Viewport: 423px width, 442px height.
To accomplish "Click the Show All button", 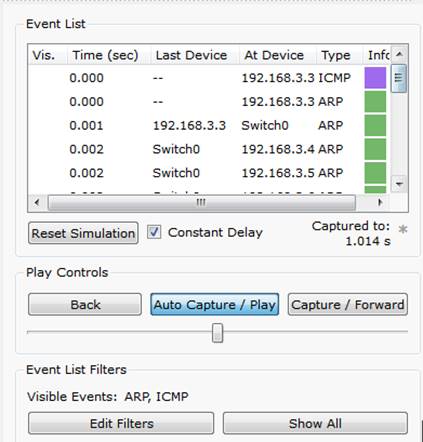I will pyautogui.click(x=315, y=423).
